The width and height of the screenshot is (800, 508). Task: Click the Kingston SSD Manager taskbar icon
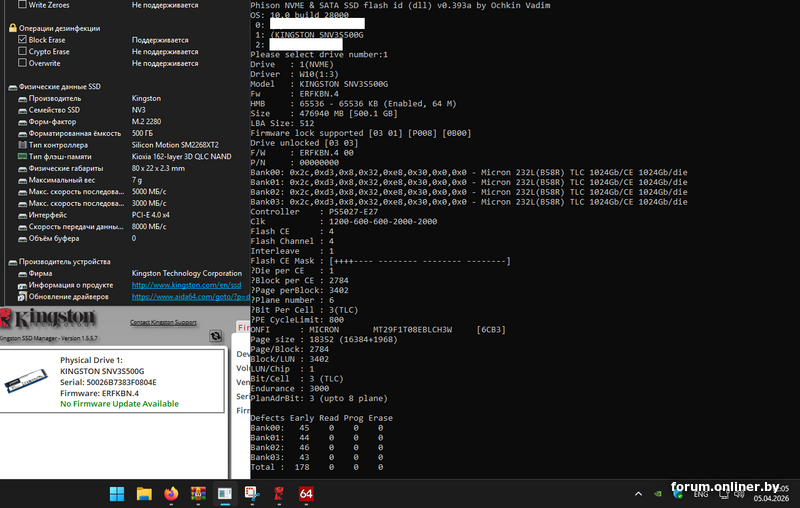tap(279, 493)
